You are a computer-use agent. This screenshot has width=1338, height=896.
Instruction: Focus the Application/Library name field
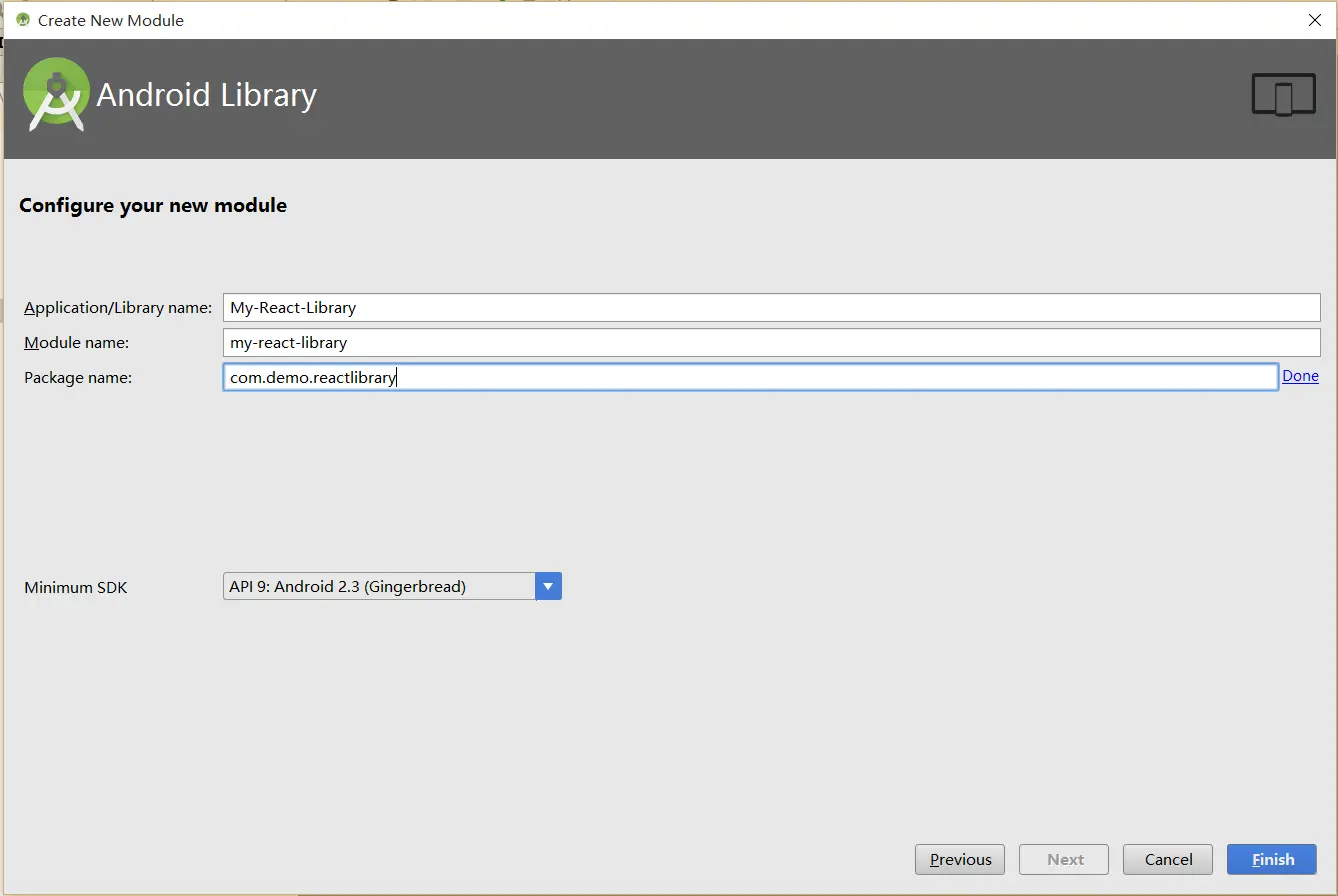pyautogui.click(x=771, y=307)
